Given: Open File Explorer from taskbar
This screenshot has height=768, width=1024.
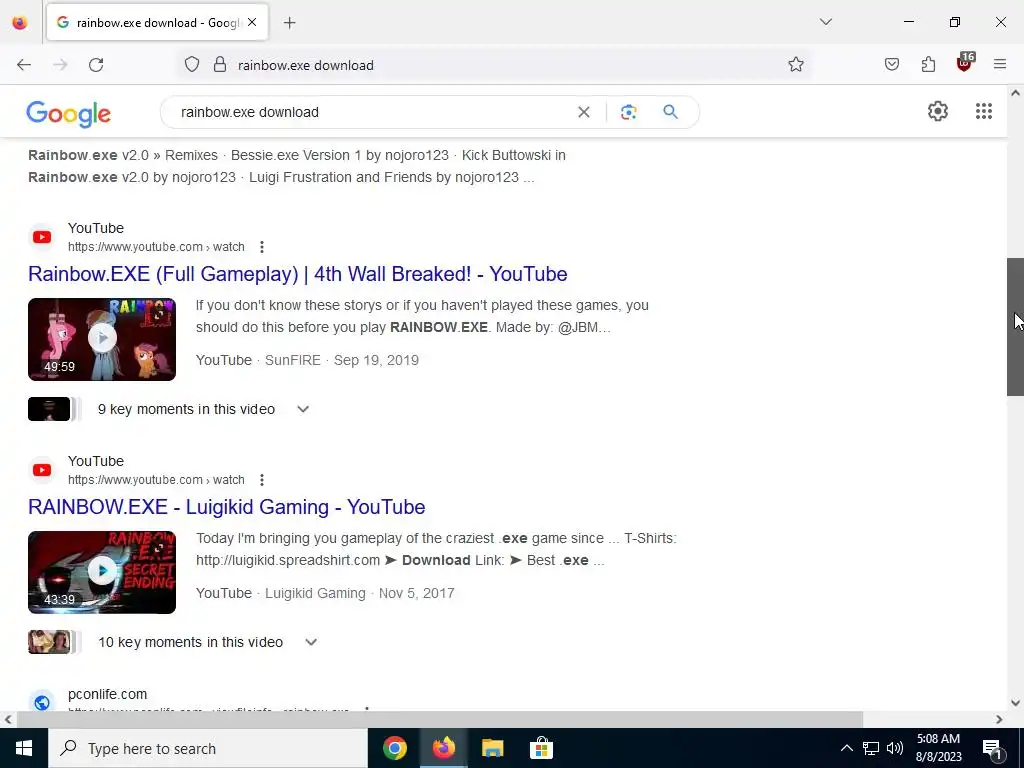Looking at the screenshot, I should coord(492,748).
